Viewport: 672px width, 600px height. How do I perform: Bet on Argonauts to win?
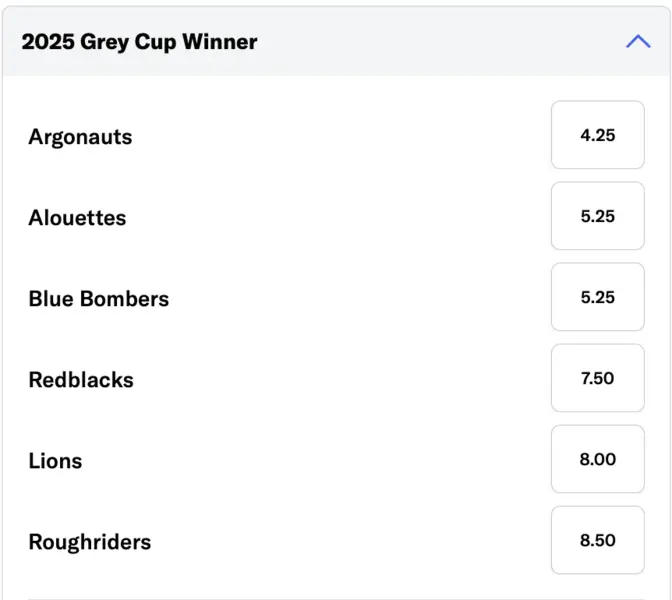pos(597,135)
